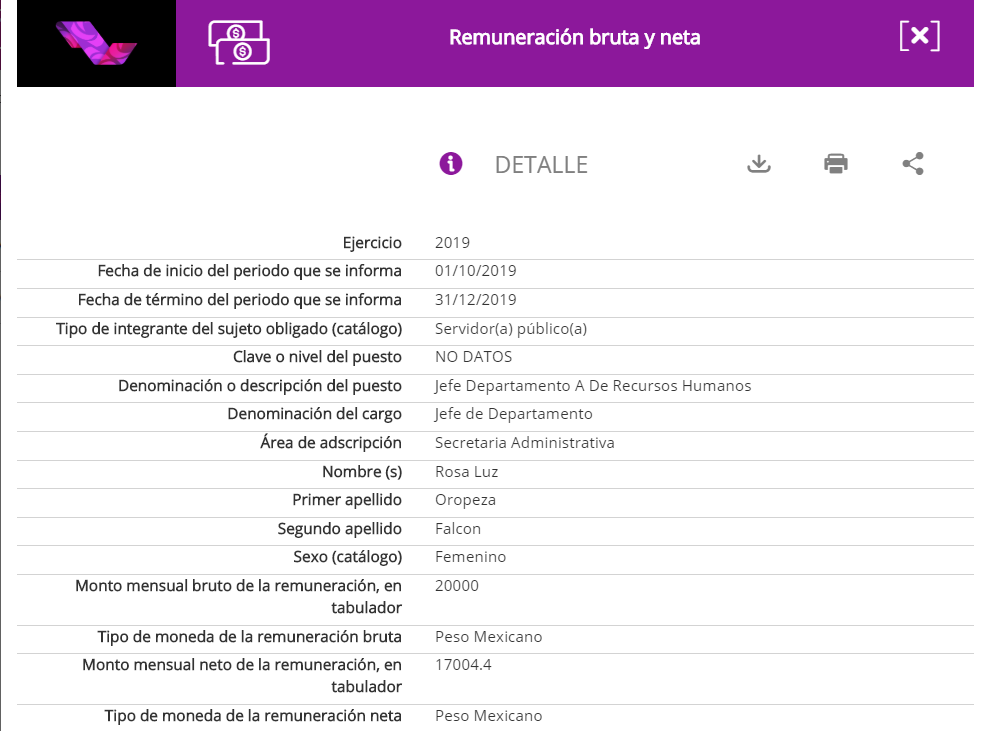Screen dimensions: 988x731
Task: Download the detail record
Action: (759, 164)
